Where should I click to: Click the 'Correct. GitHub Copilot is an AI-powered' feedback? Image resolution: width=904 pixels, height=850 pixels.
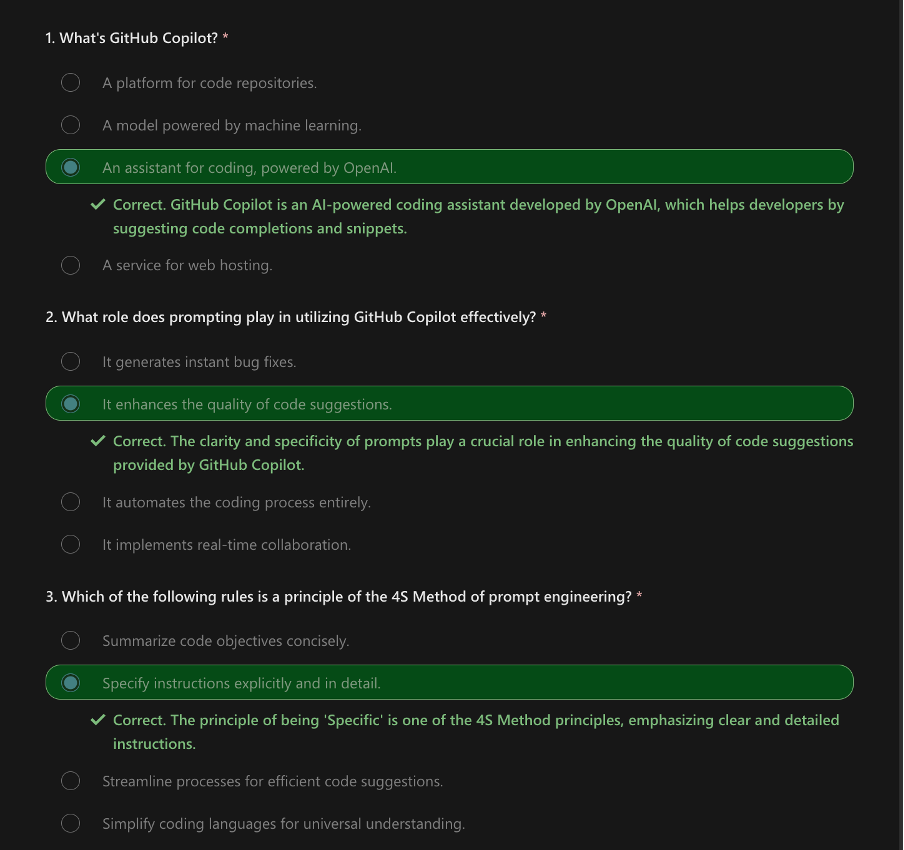(x=479, y=216)
